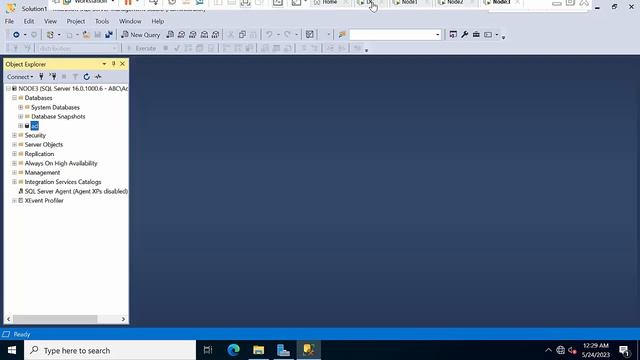Select the Always On High Availability item
This screenshot has width=640, height=360.
coord(61,163)
